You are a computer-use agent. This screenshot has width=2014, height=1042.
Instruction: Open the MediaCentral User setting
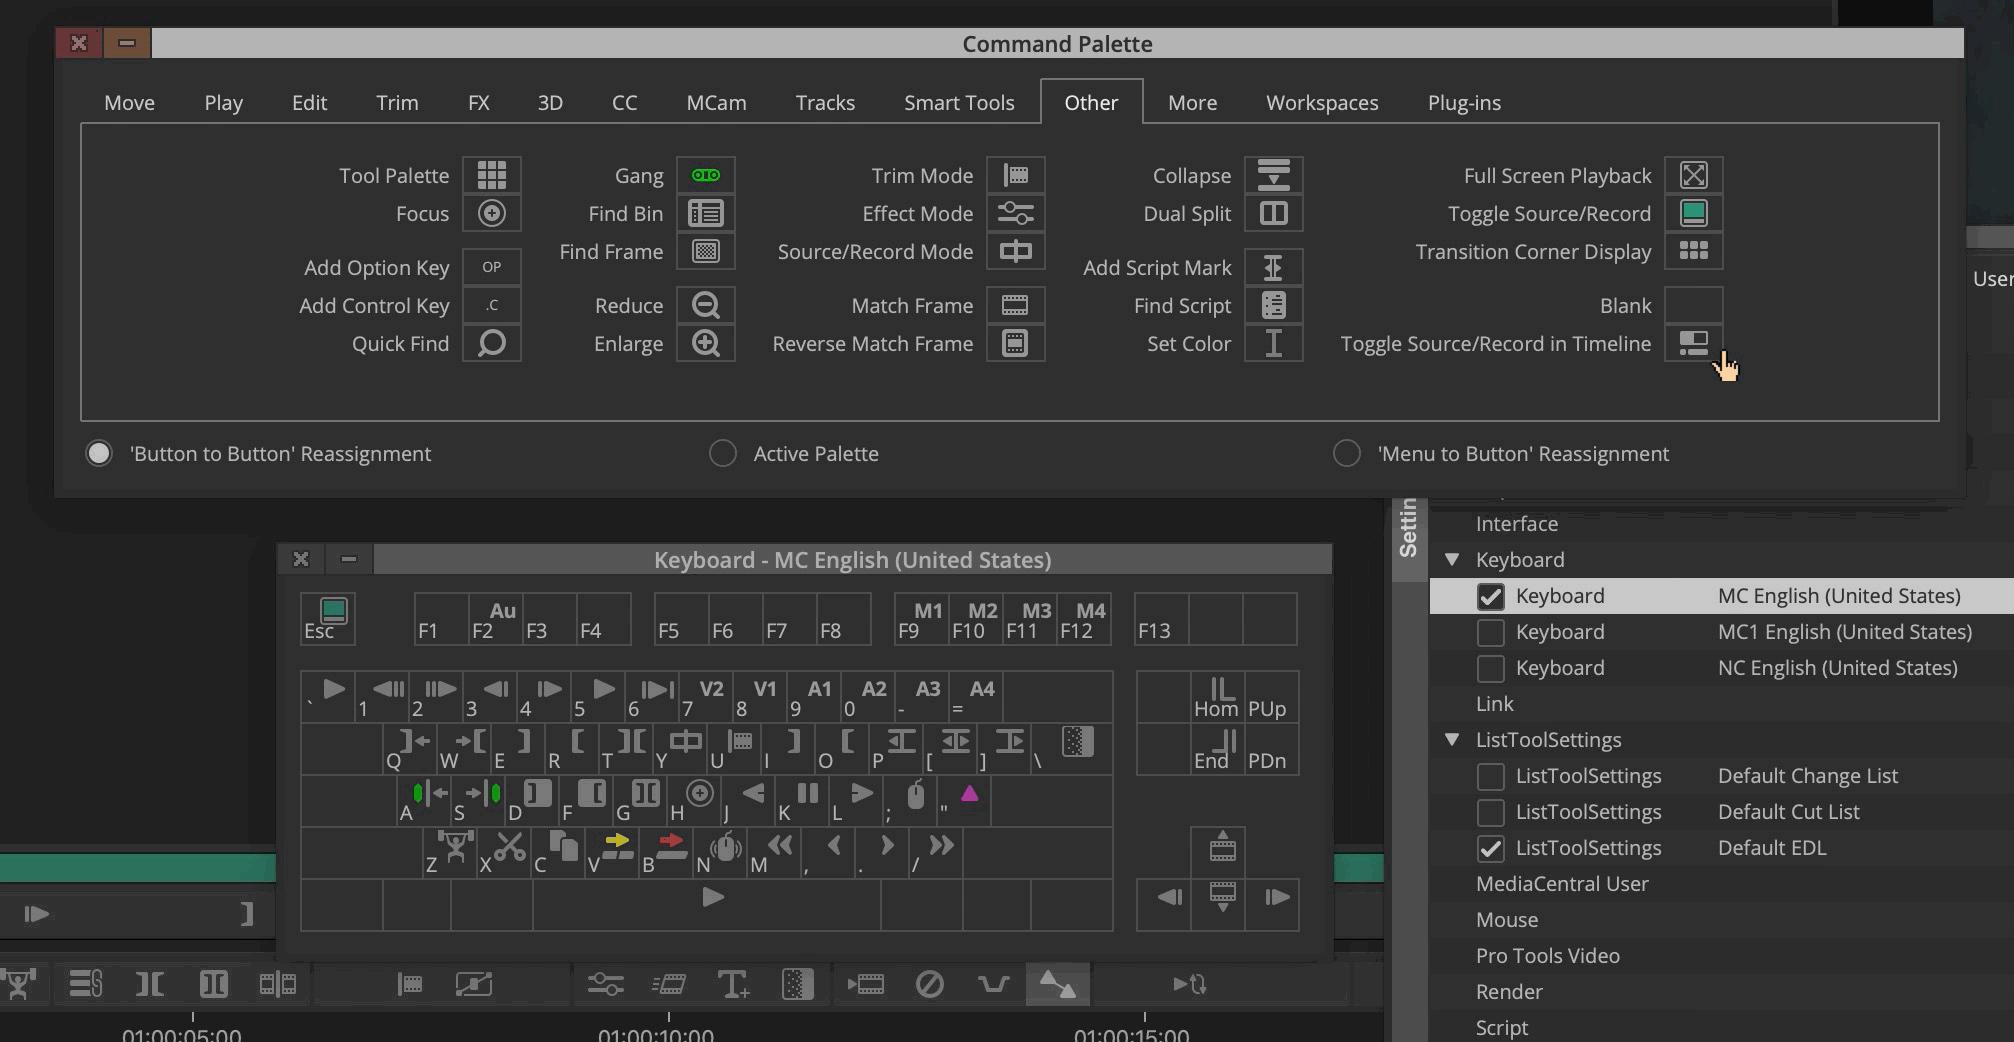coord(1561,884)
